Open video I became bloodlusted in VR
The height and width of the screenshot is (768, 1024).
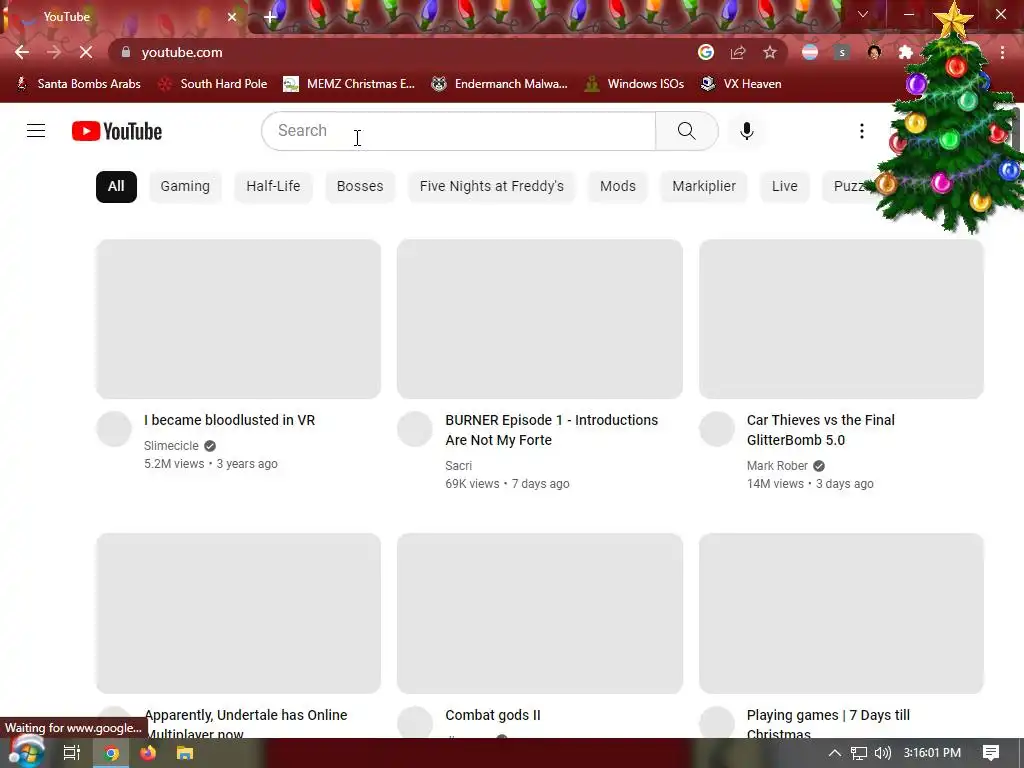229,420
